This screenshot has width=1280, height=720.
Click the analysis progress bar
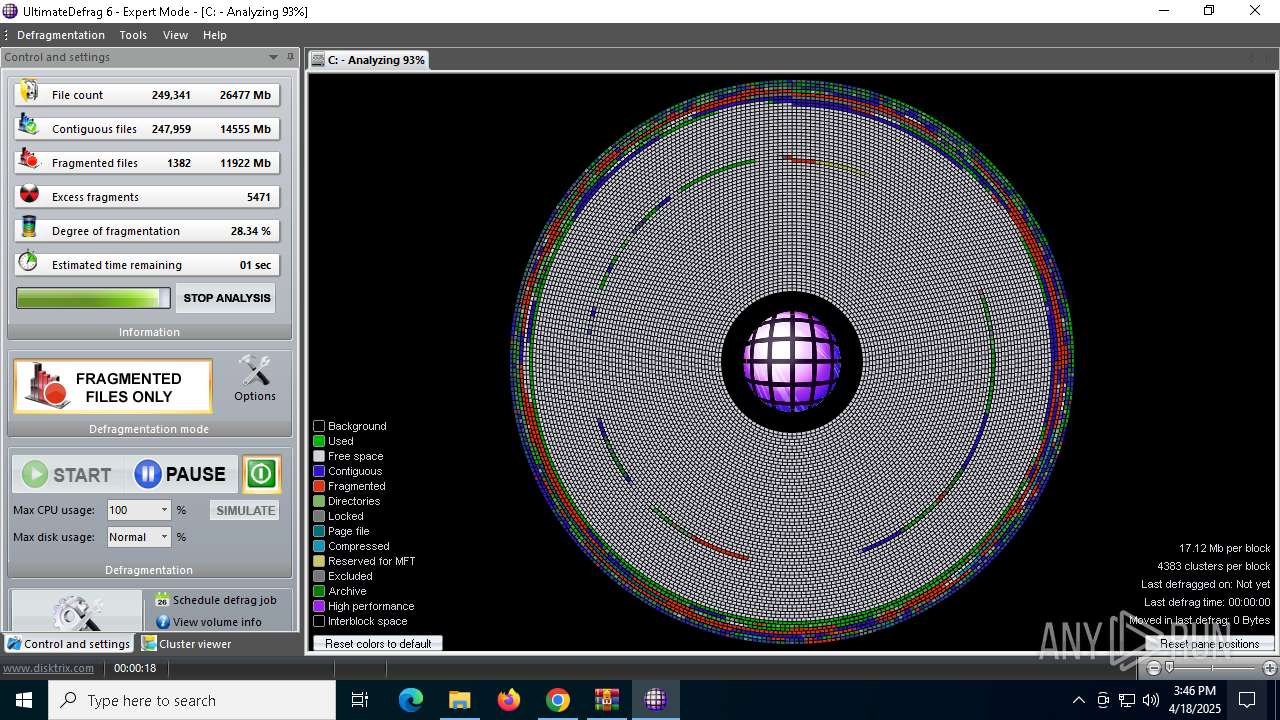click(93, 298)
